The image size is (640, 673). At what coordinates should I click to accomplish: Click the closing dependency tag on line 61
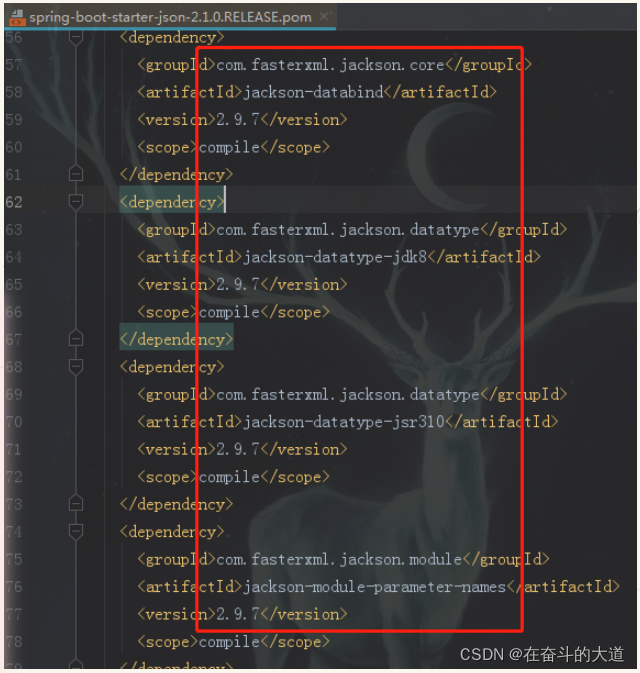(176, 175)
